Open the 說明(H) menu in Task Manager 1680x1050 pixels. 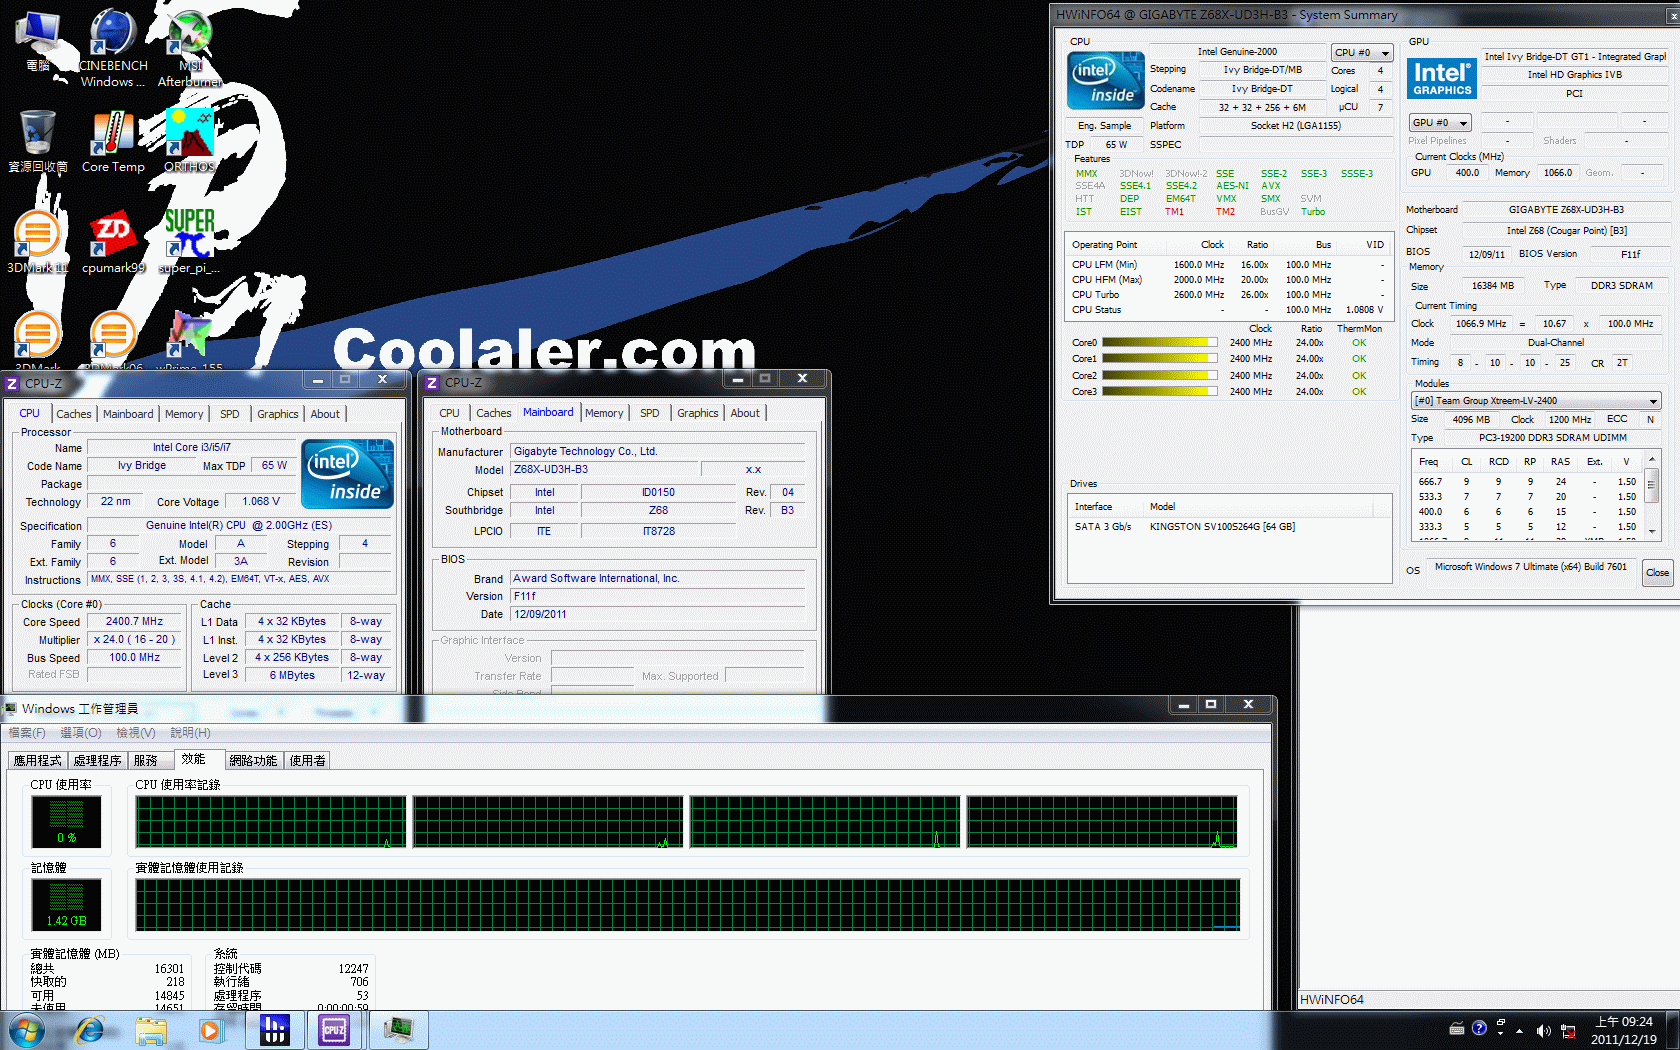tap(190, 733)
